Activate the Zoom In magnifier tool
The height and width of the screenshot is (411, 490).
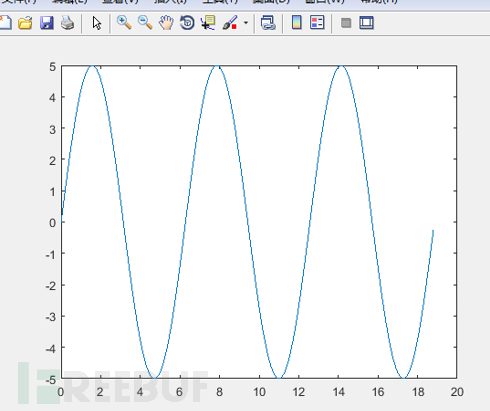(124, 23)
